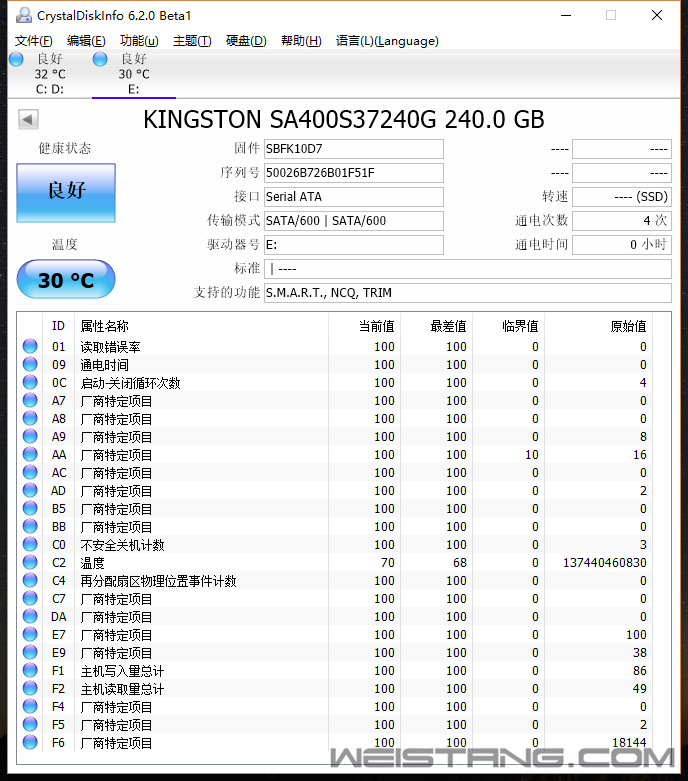Click the 属性名称 column header
Screen dimensions: 688x781
(201, 326)
